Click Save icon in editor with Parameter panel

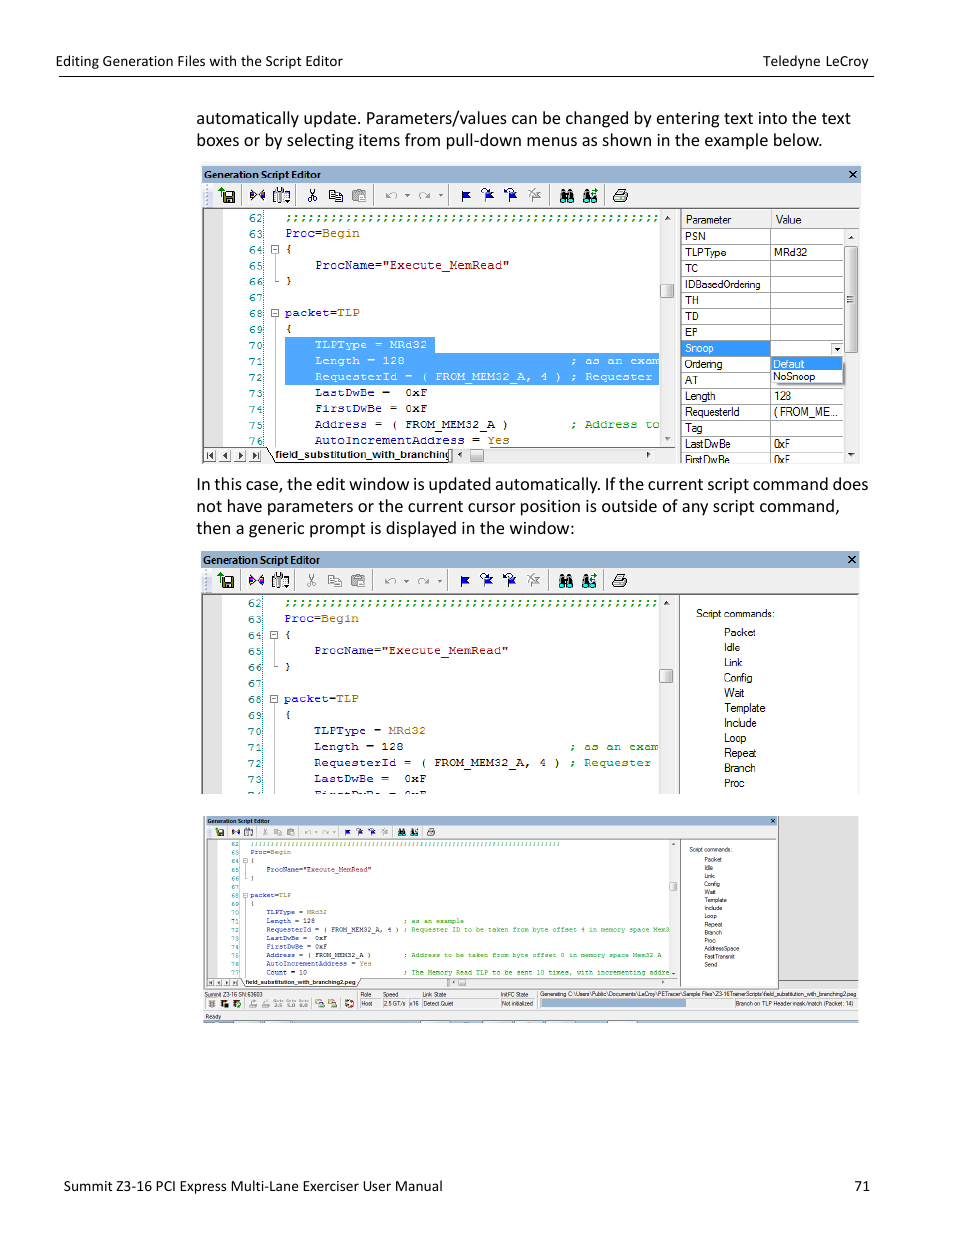[x=228, y=196]
